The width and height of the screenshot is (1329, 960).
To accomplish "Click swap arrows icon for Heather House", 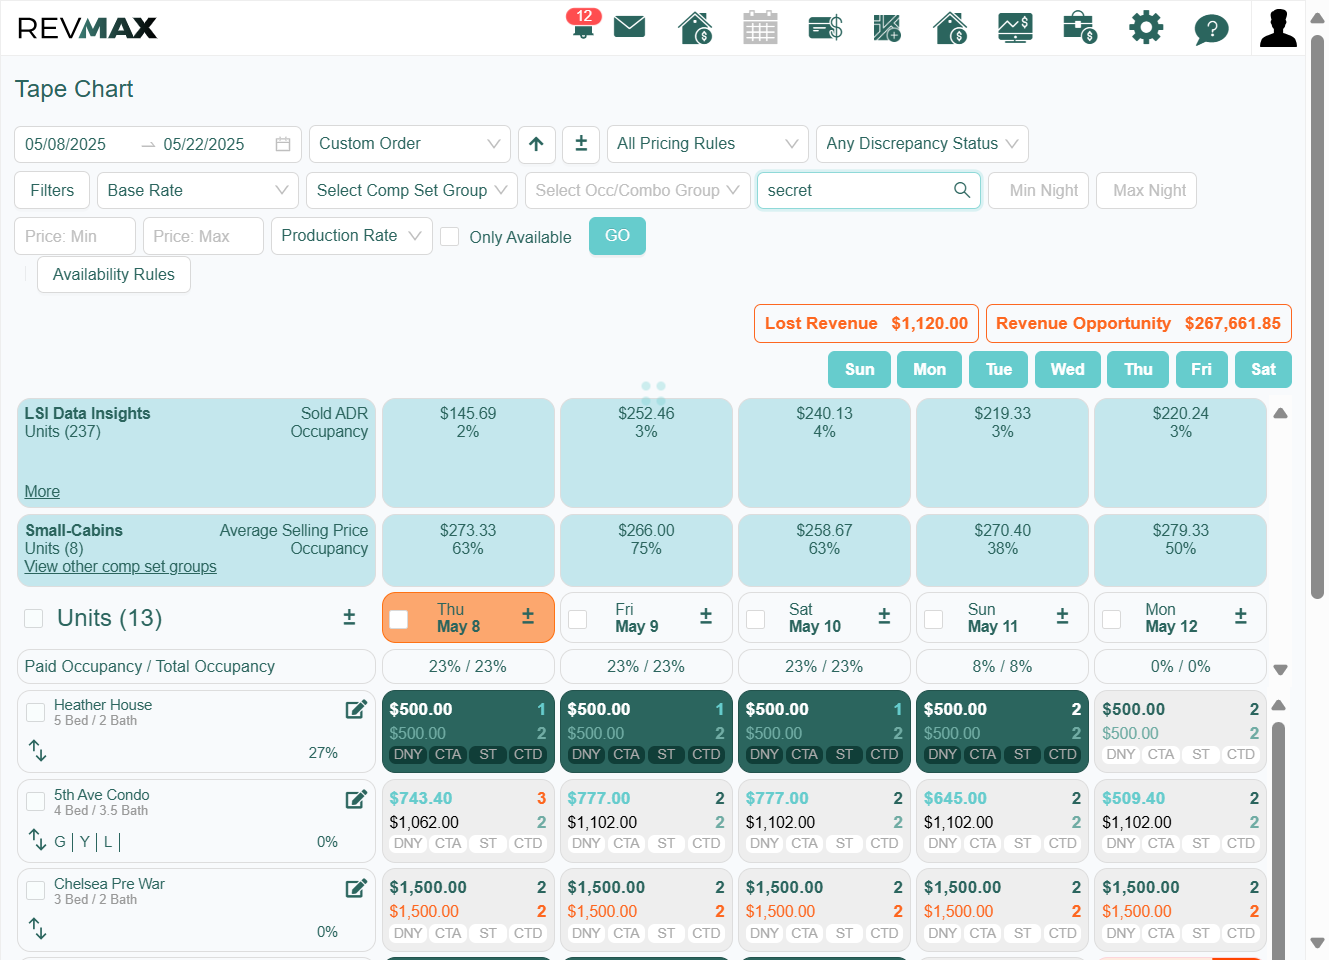I will 38,750.
